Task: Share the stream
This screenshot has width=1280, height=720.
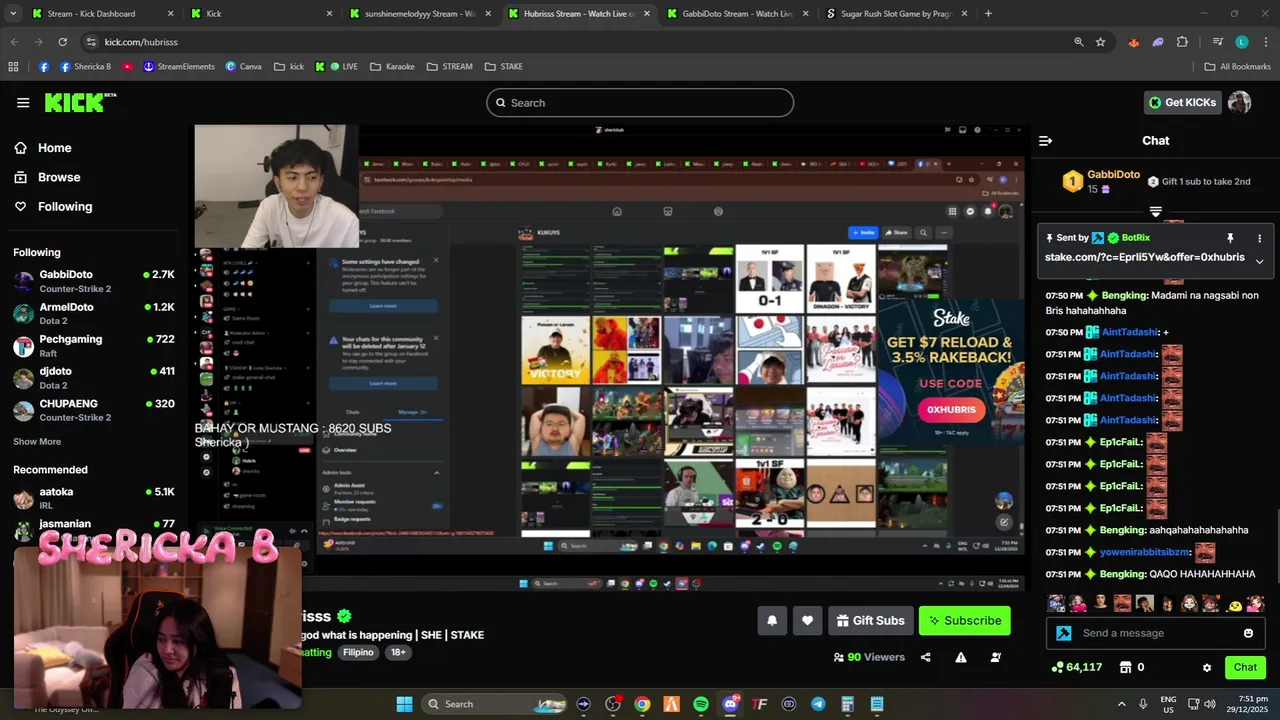Action: click(x=925, y=657)
